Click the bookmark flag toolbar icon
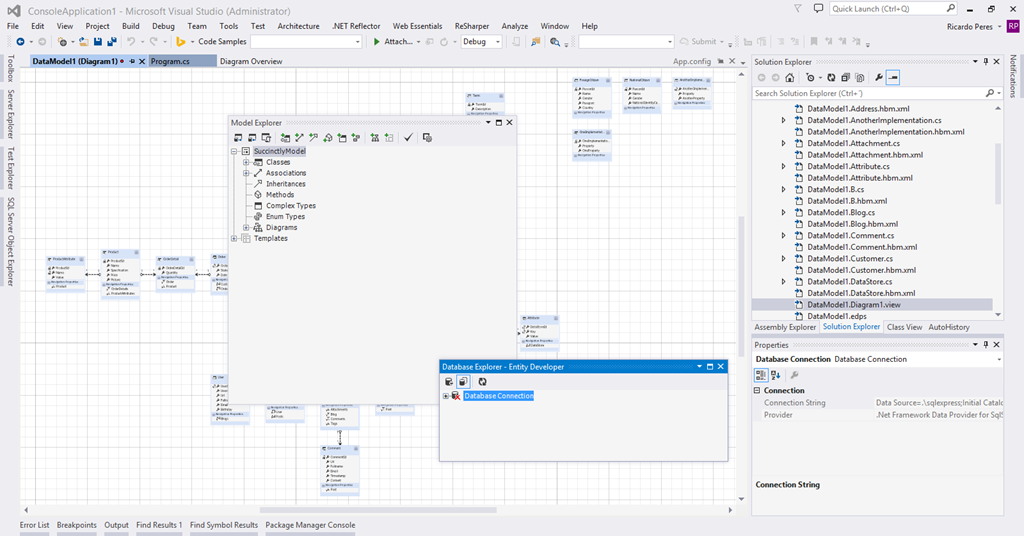 click(x=814, y=42)
